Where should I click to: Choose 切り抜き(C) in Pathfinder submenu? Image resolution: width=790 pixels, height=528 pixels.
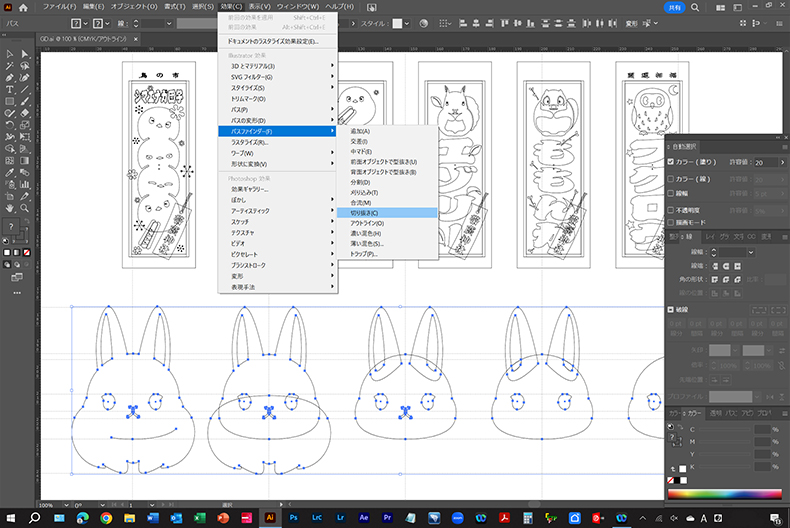(x=387, y=213)
